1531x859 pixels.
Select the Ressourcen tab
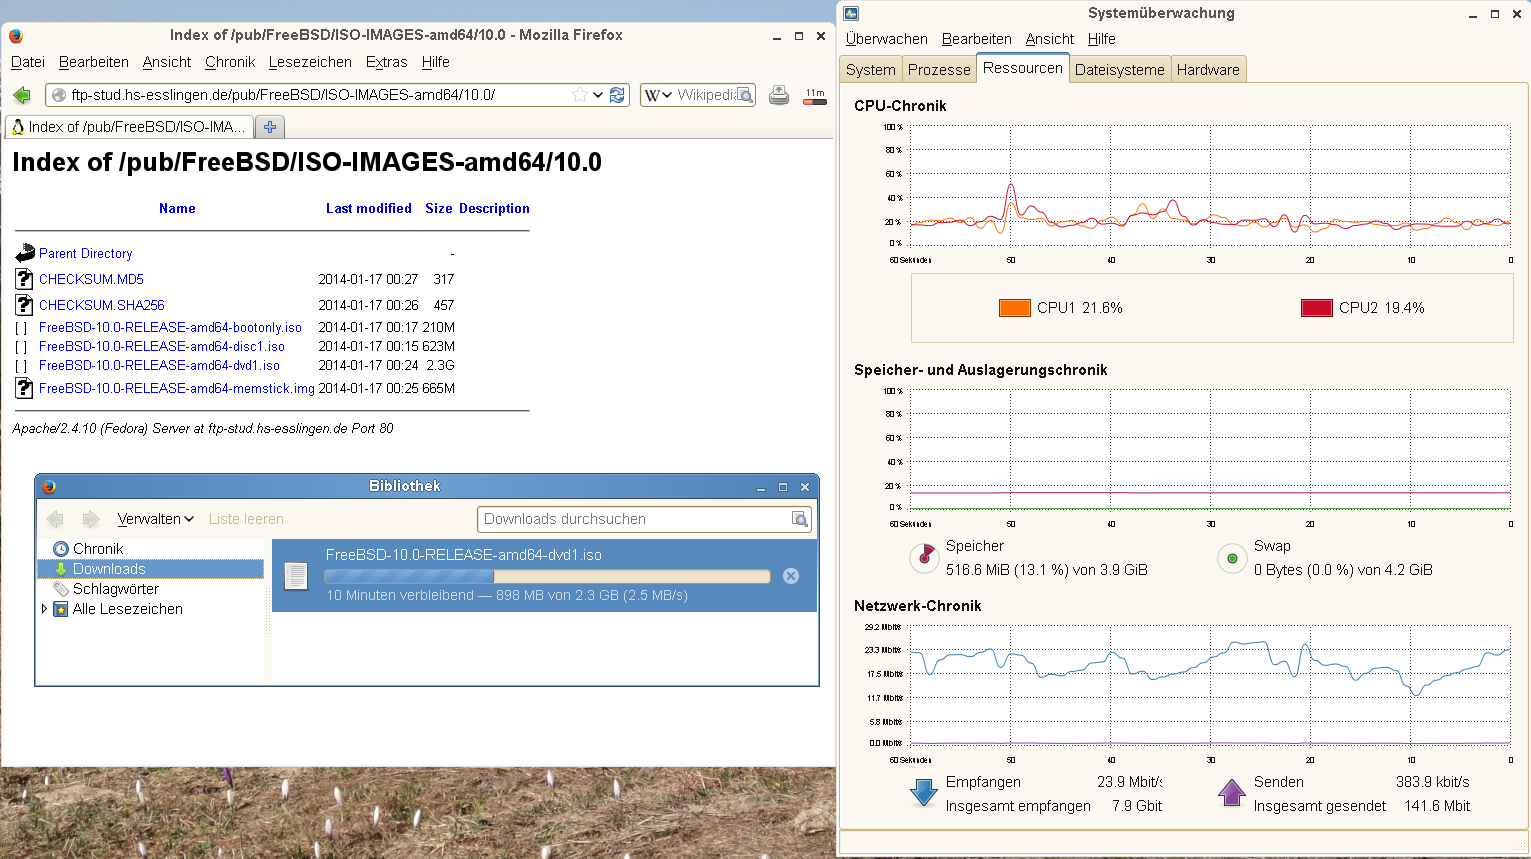tap(1023, 68)
